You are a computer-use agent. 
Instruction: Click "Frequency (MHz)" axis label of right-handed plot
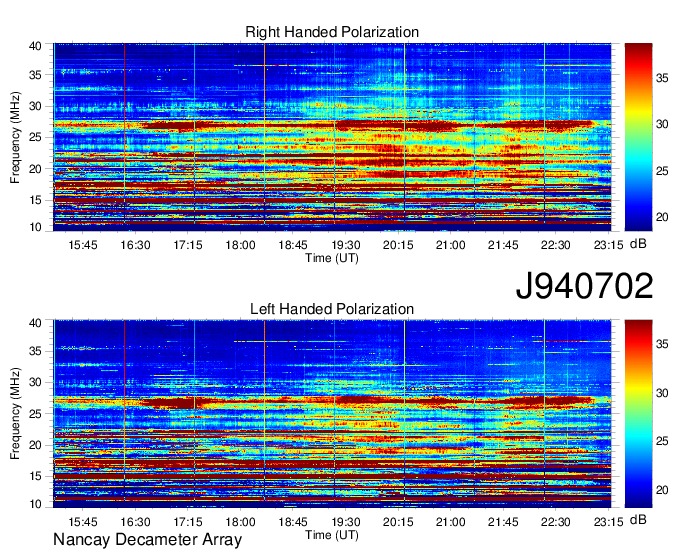[x=15, y=137]
